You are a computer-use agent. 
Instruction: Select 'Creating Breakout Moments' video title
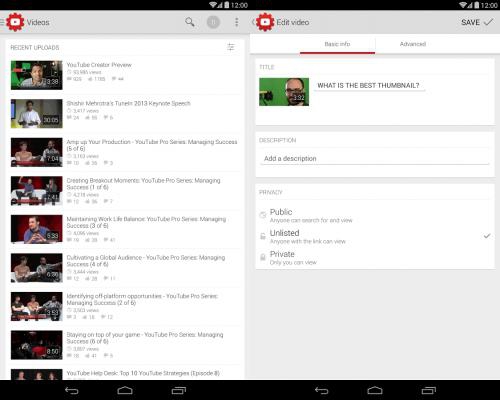click(143, 184)
